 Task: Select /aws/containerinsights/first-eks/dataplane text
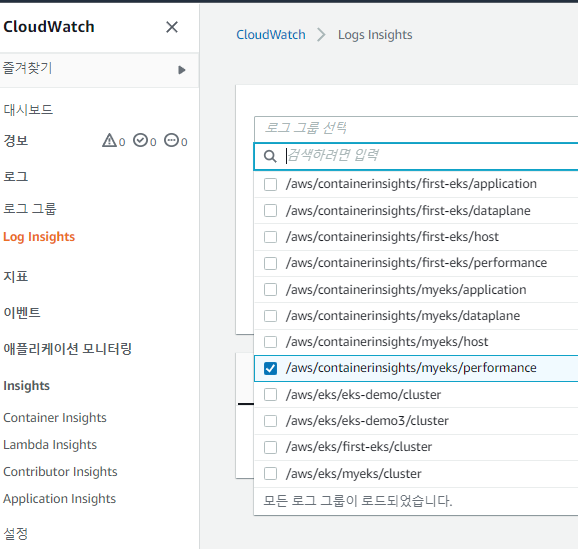(x=408, y=211)
